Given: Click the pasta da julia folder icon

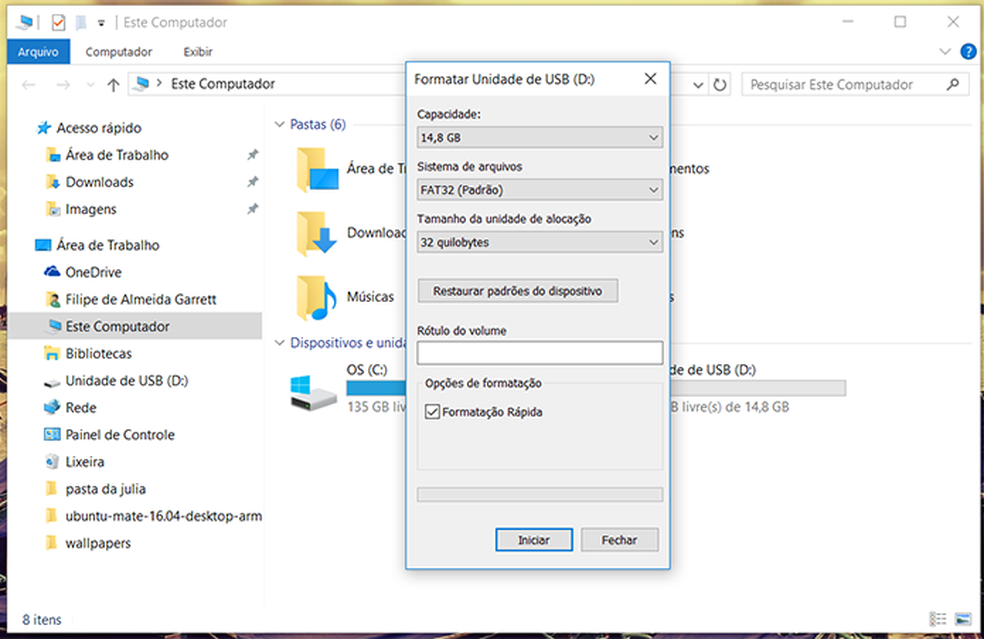Looking at the screenshot, I should (x=51, y=488).
